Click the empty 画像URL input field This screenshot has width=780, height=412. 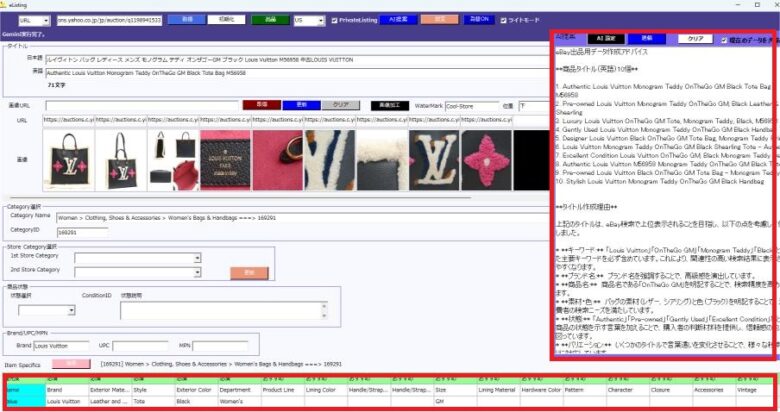point(142,105)
